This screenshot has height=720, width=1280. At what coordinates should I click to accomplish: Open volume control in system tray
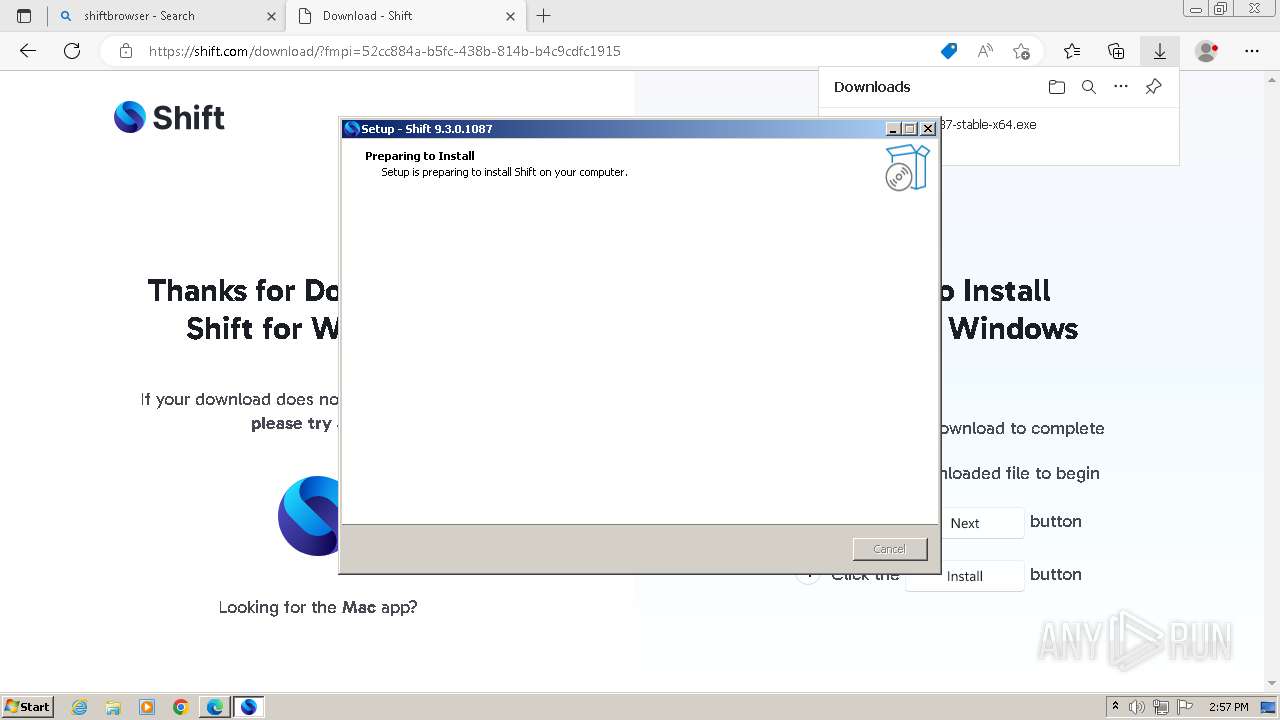pyautogui.click(x=1138, y=707)
